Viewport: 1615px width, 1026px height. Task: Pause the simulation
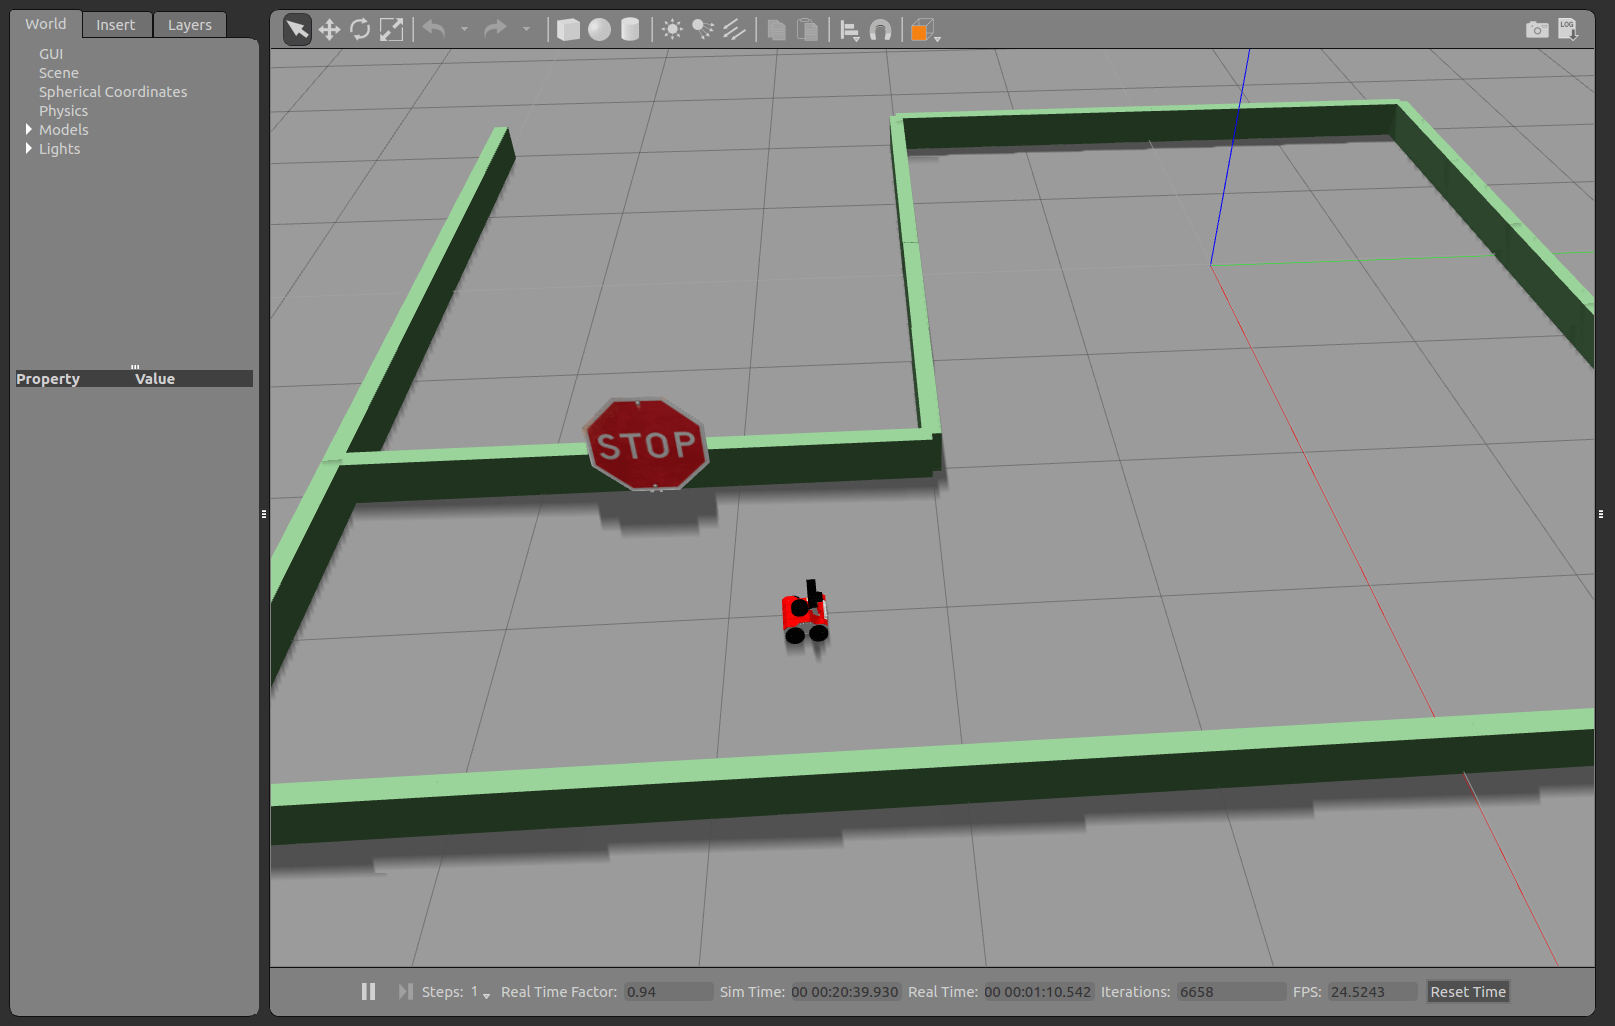[368, 991]
